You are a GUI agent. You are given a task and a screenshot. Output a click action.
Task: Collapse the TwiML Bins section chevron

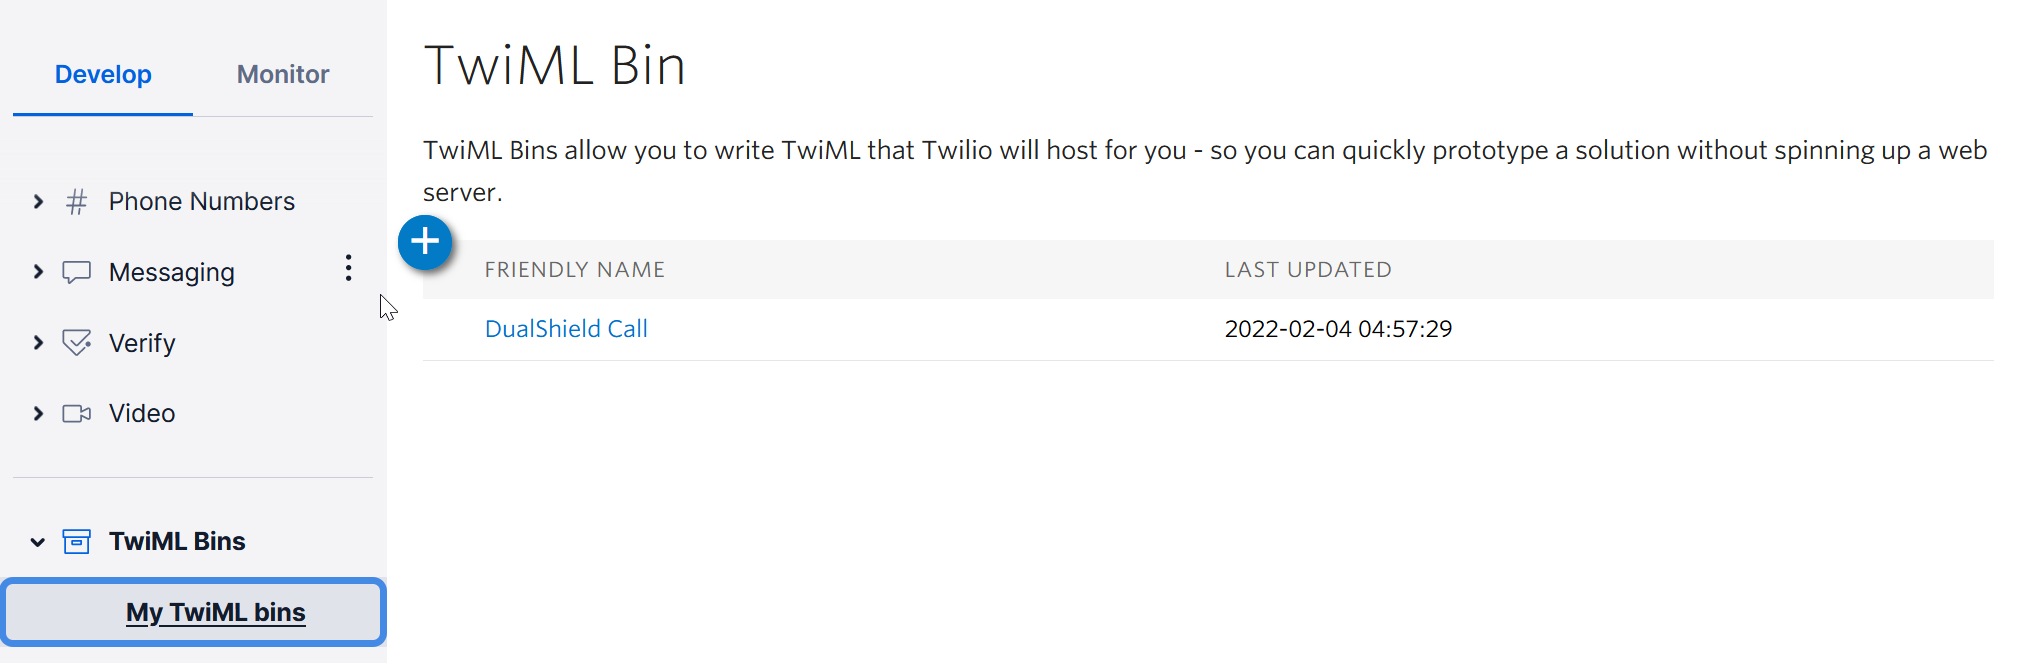click(38, 542)
